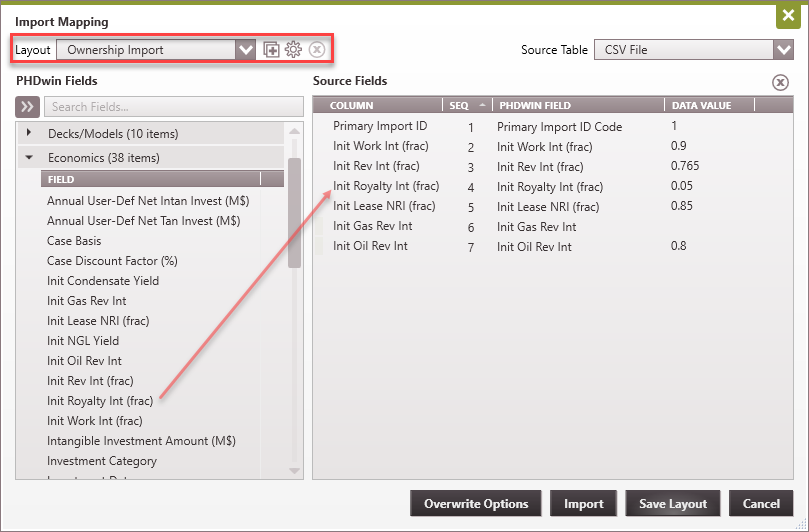Select Intangible Investment Amount (M$) field
809x532 pixels.
141,441
